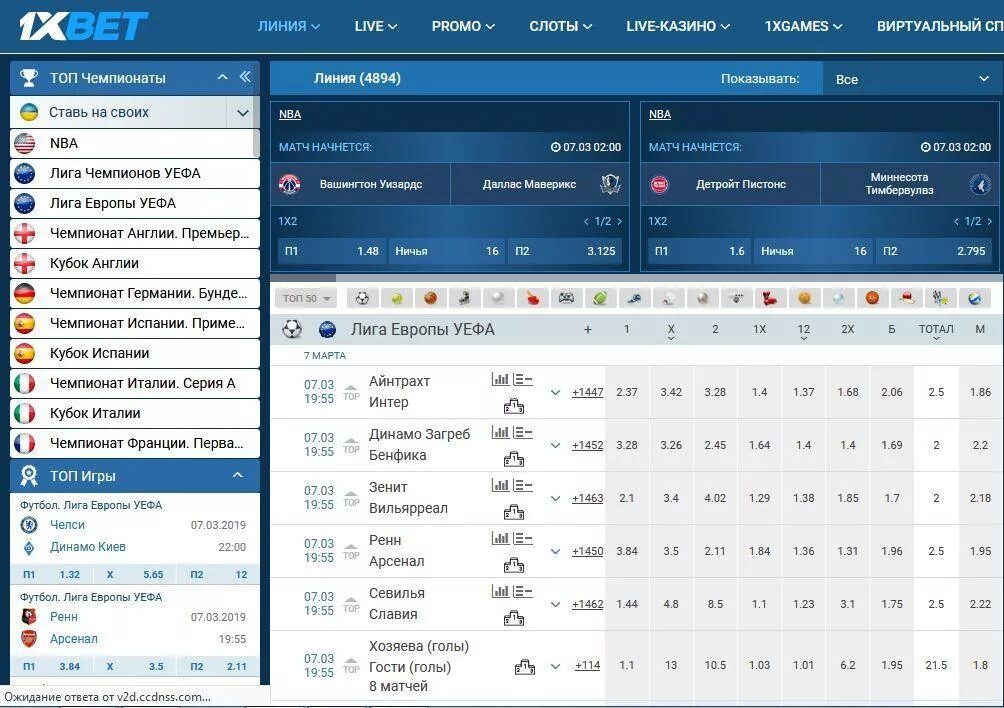Select the gamepad esports filter icon
The width and height of the screenshot is (1004, 708).
tap(566, 298)
